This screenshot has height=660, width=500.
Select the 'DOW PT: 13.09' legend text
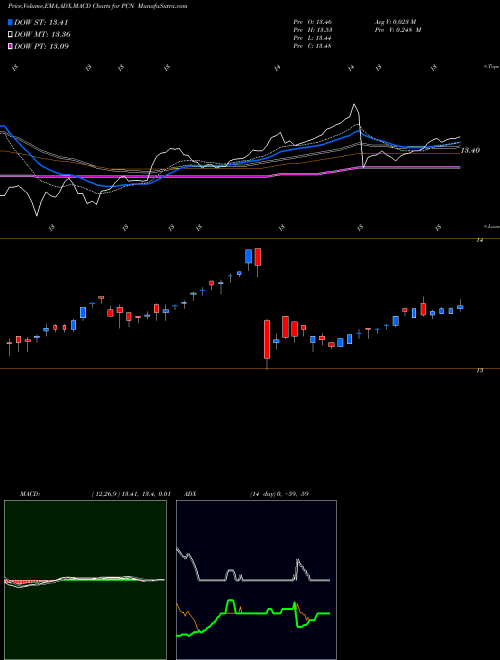(42, 46)
